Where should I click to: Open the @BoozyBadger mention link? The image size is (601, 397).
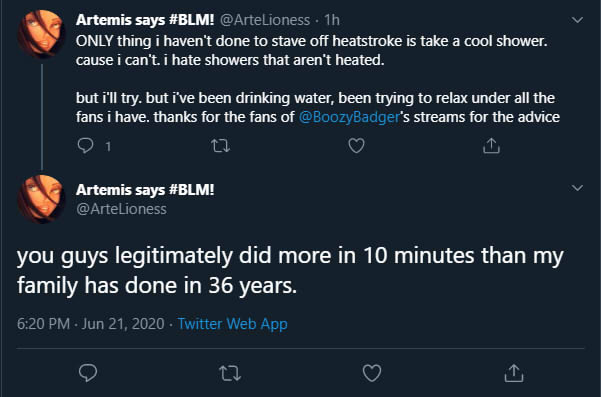349,117
